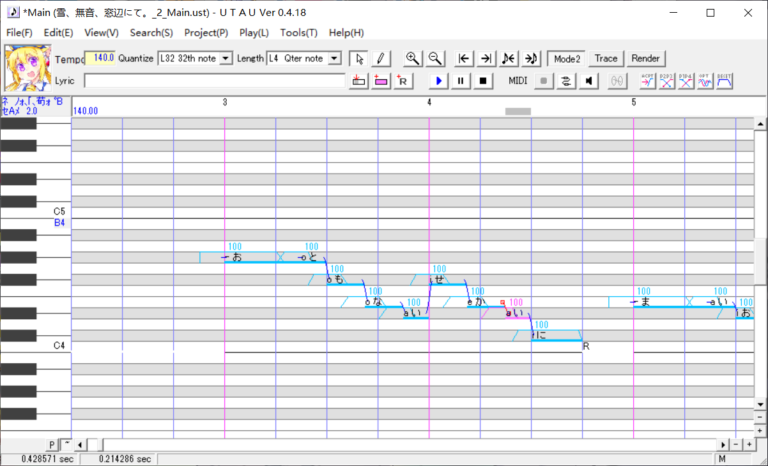Viewport: 768px width, 466px height.
Task: Click the Render button
Action: [646, 59]
